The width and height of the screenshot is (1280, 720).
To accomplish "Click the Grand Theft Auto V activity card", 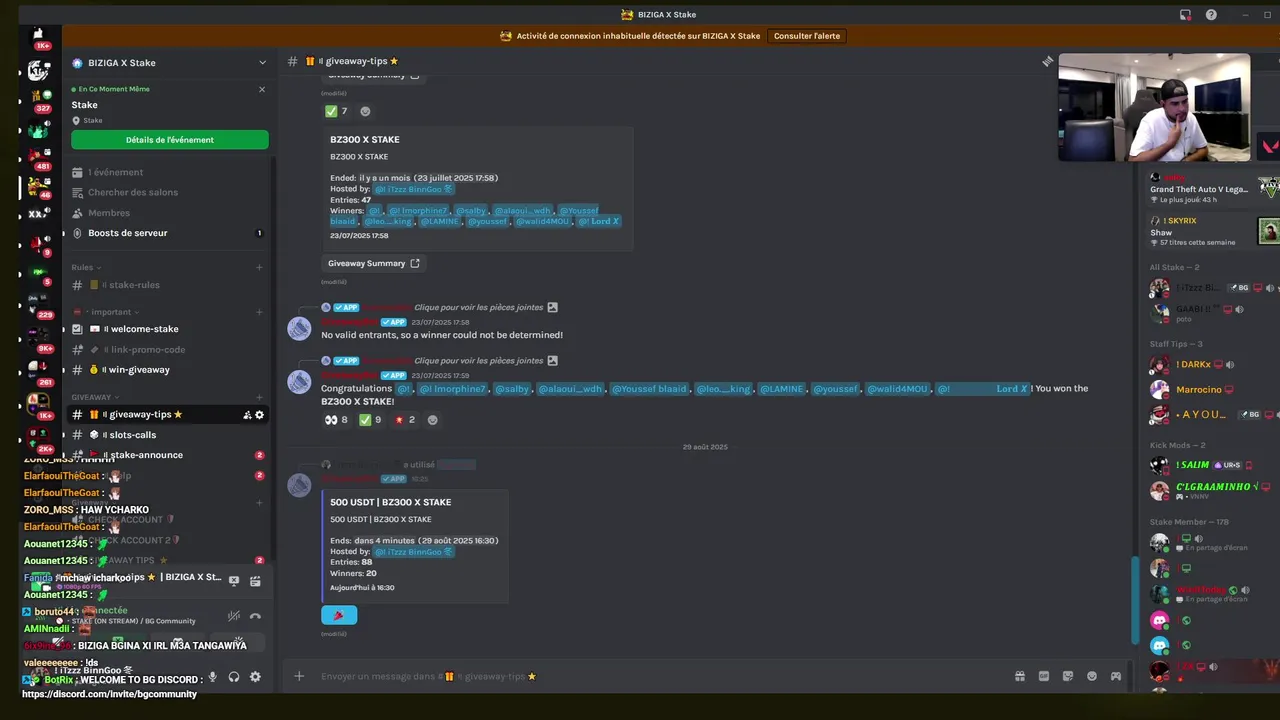I will pos(1213,188).
